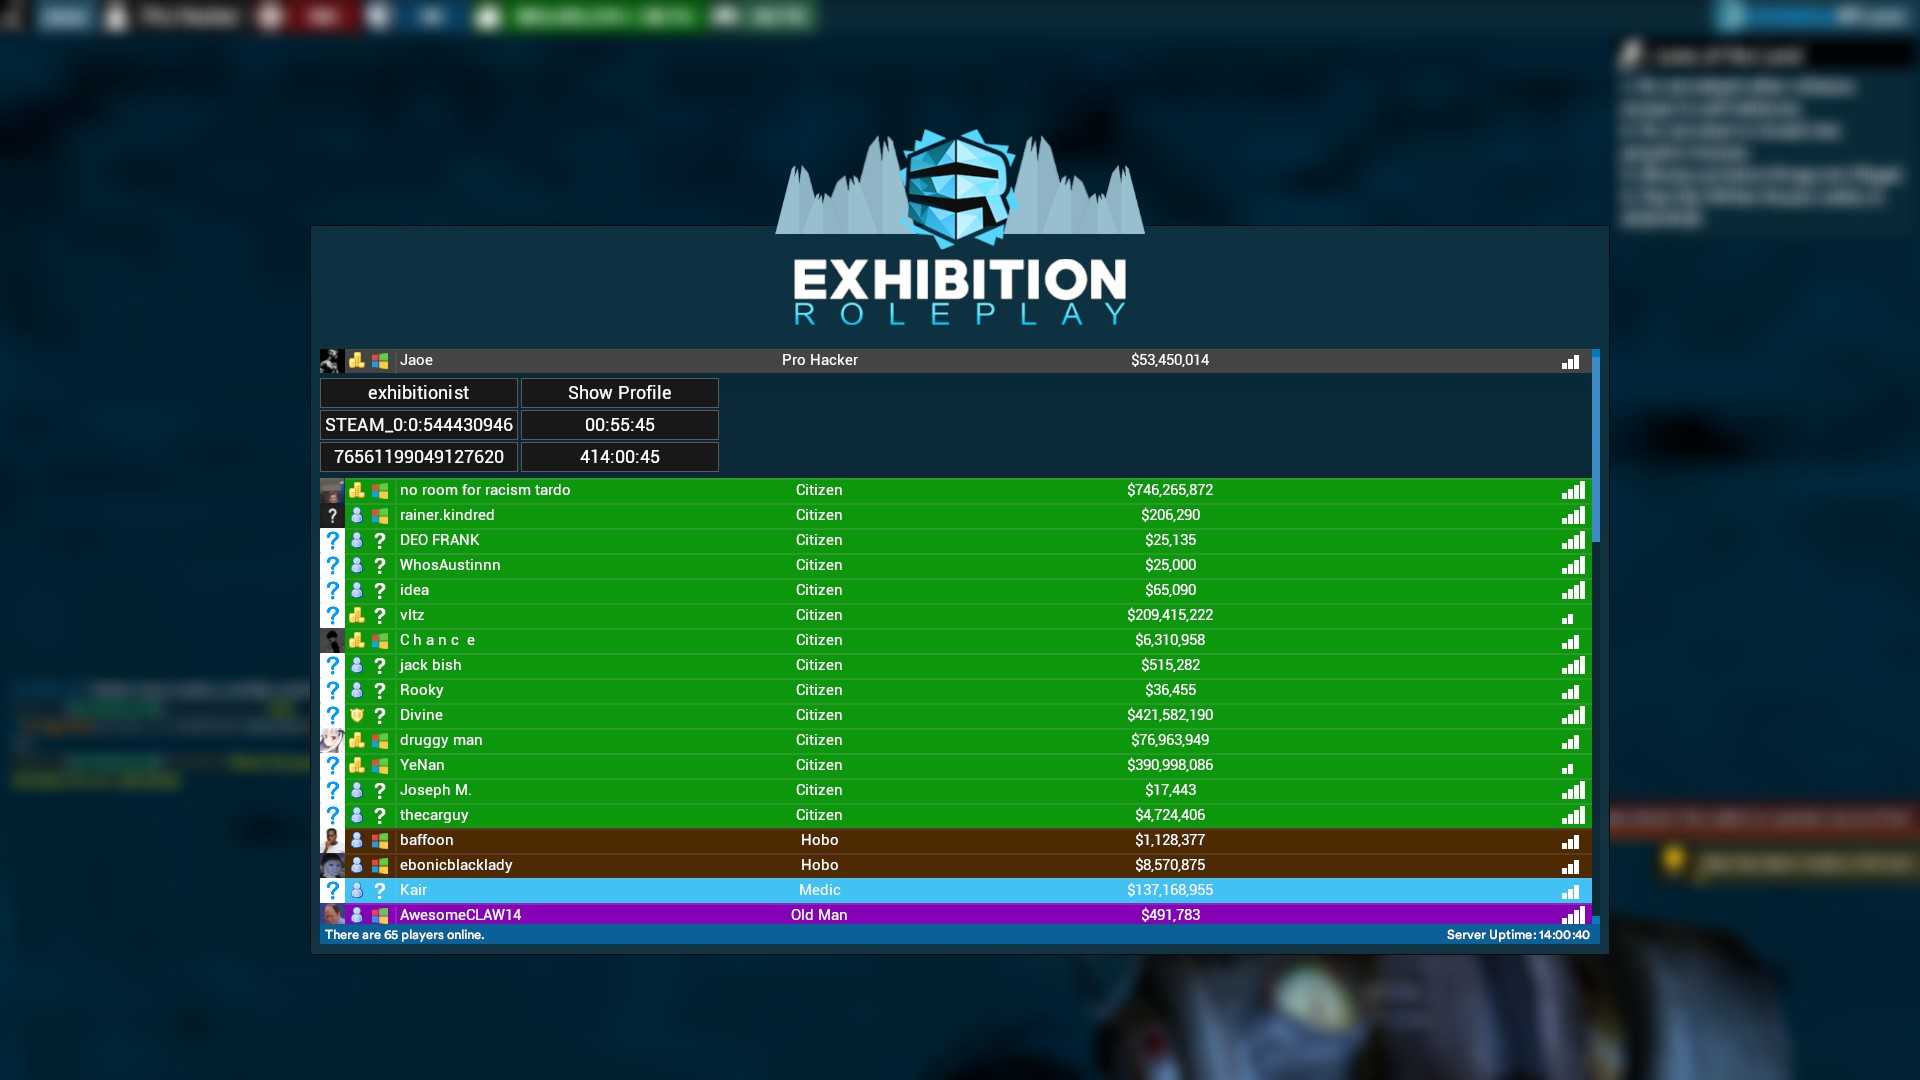The width and height of the screenshot is (1920, 1080).
Task: Click gold rank icon for no room for racism tardo
Action: pyautogui.click(x=357, y=491)
